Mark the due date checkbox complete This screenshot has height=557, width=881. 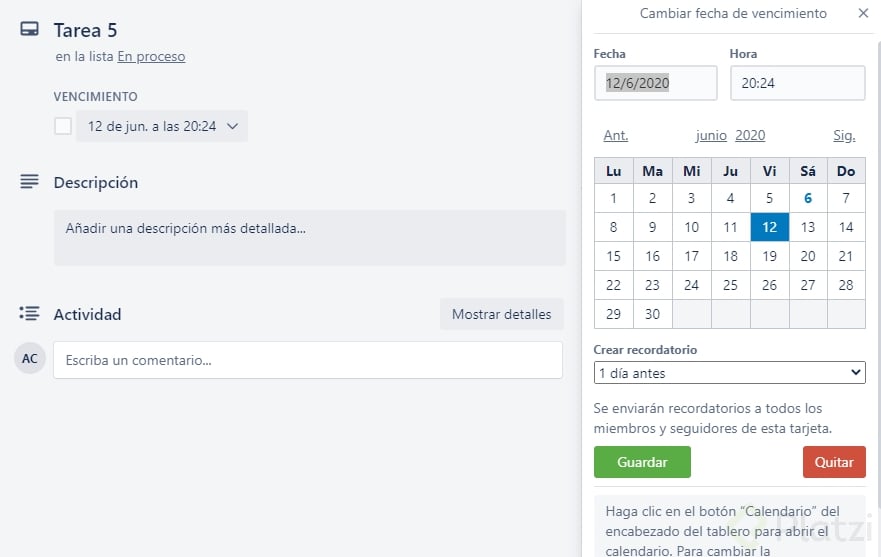63,126
